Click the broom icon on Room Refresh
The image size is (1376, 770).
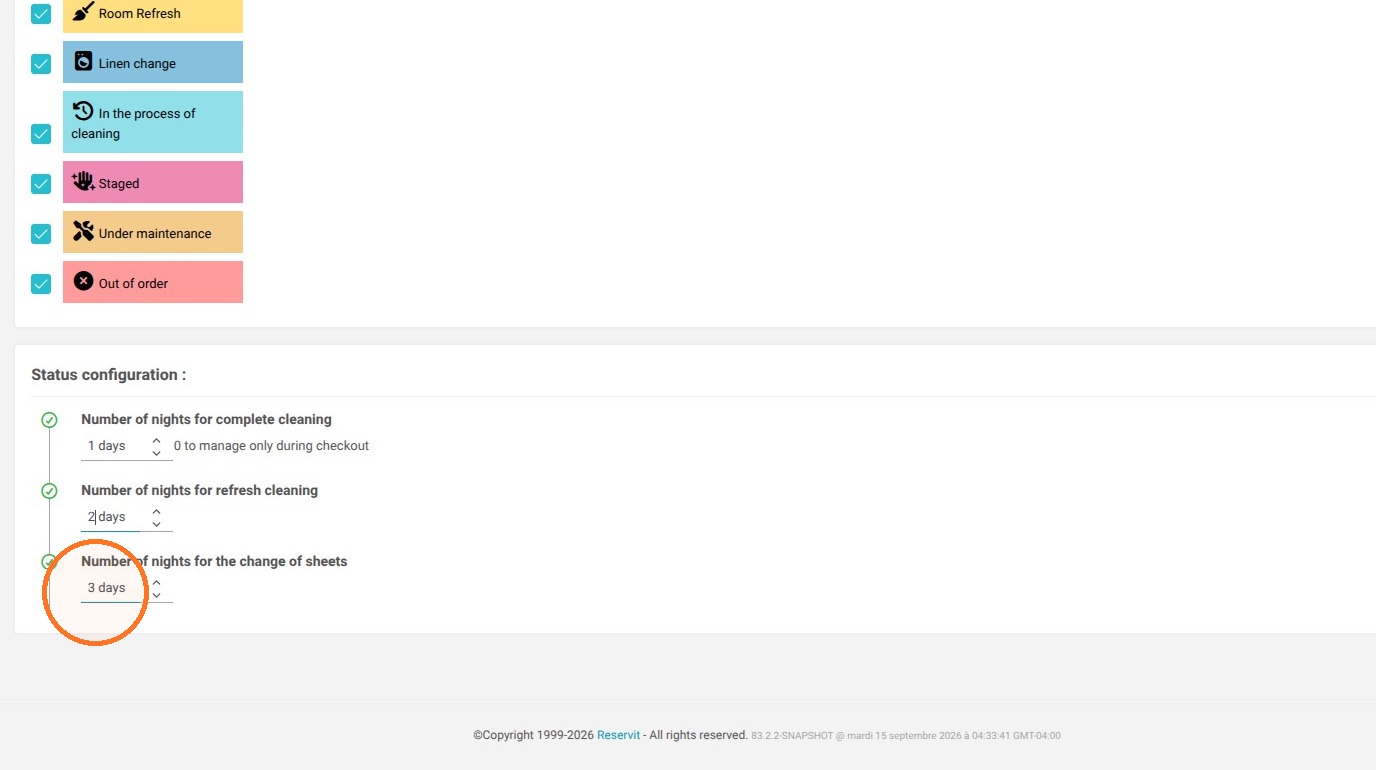click(84, 12)
